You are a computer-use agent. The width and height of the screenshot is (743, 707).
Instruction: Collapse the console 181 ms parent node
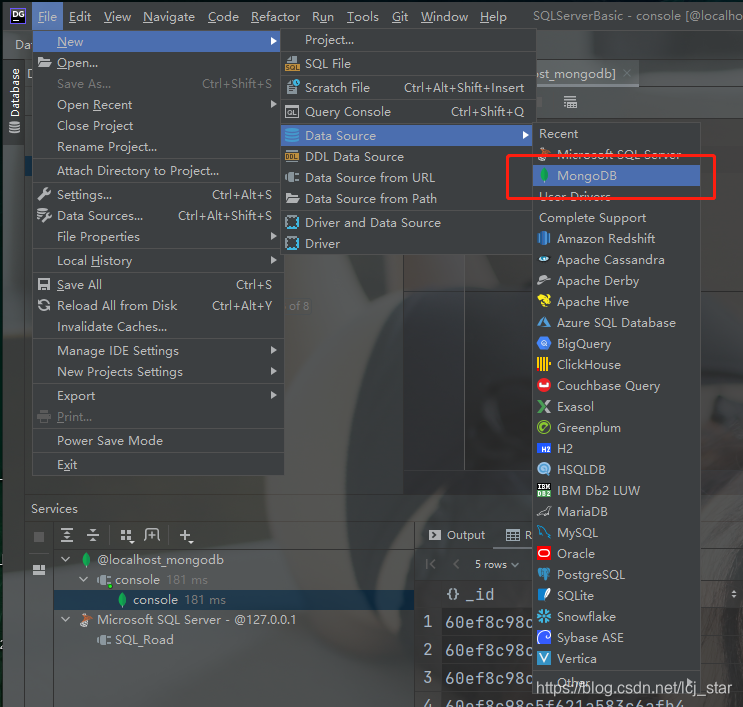click(83, 580)
